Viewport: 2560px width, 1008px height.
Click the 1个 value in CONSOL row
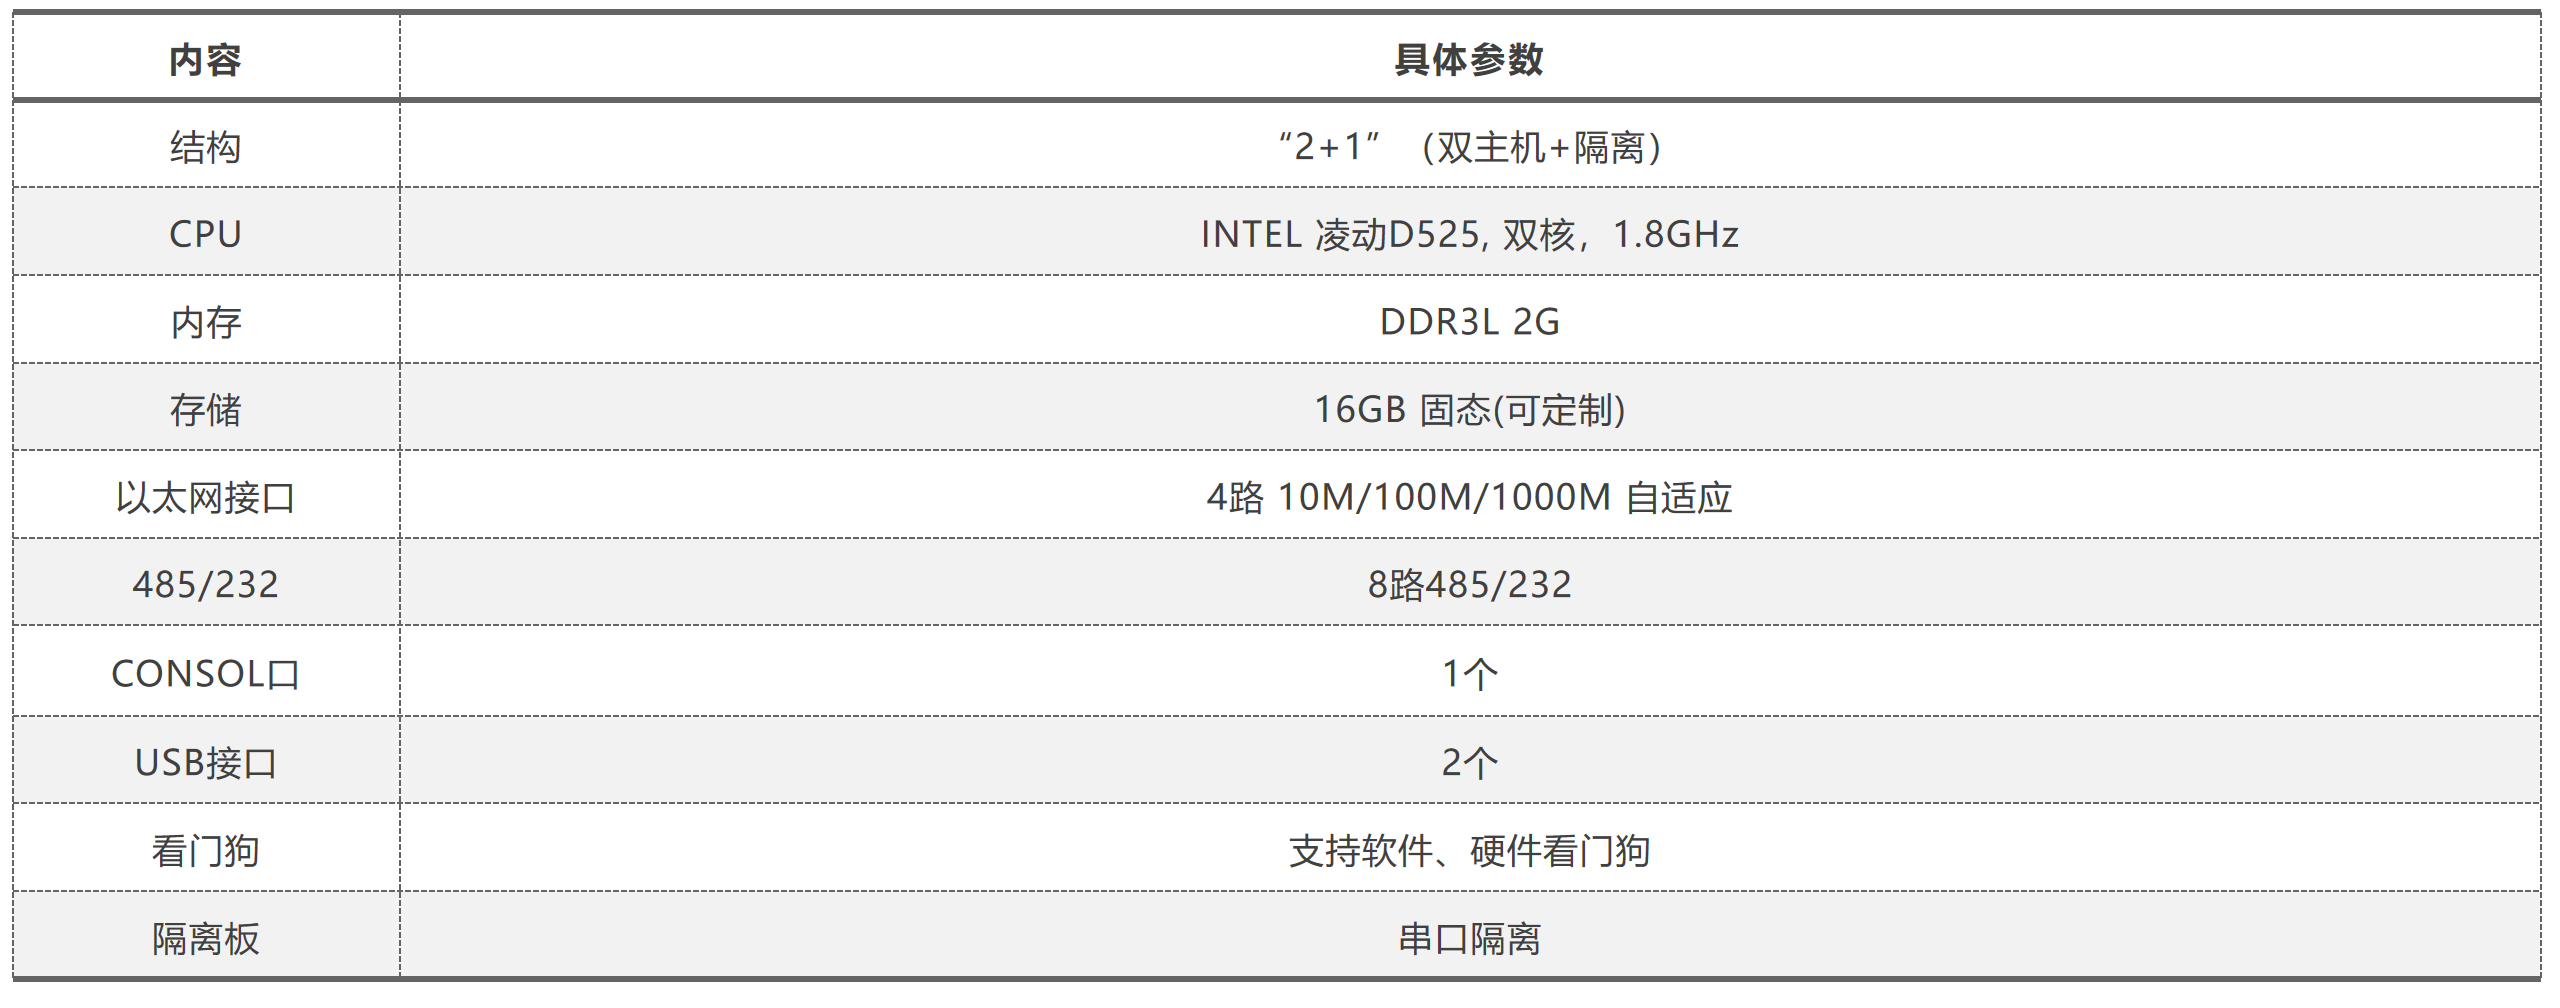click(x=1469, y=674)
